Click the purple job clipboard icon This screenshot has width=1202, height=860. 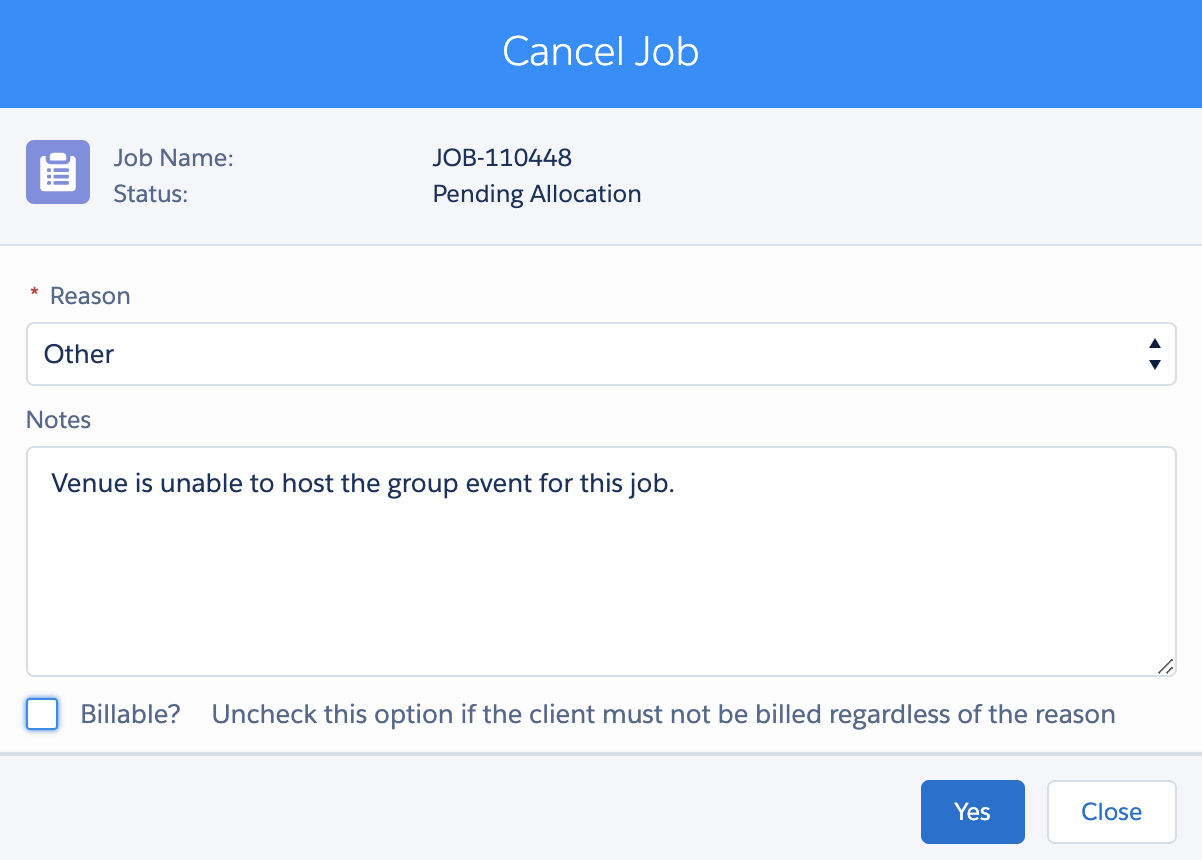point(58,172)
